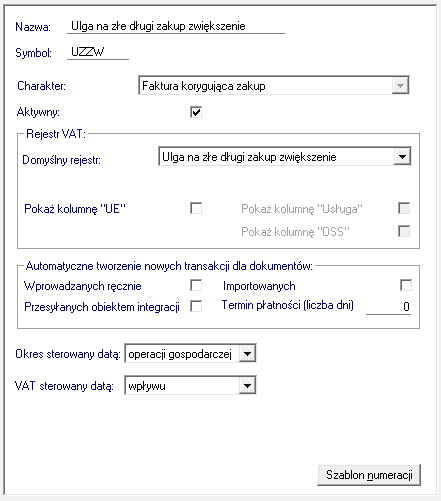The image size is (441, 501).
Task: Click the Pokaż kolumnę "UE" label
Action: point(75,209)
